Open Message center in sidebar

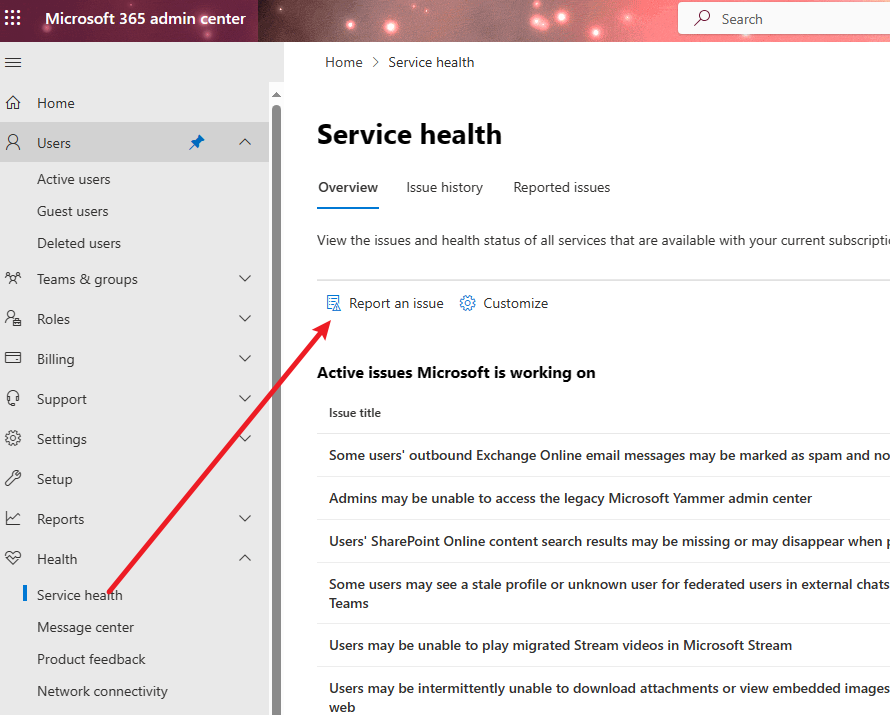point(85,627)
